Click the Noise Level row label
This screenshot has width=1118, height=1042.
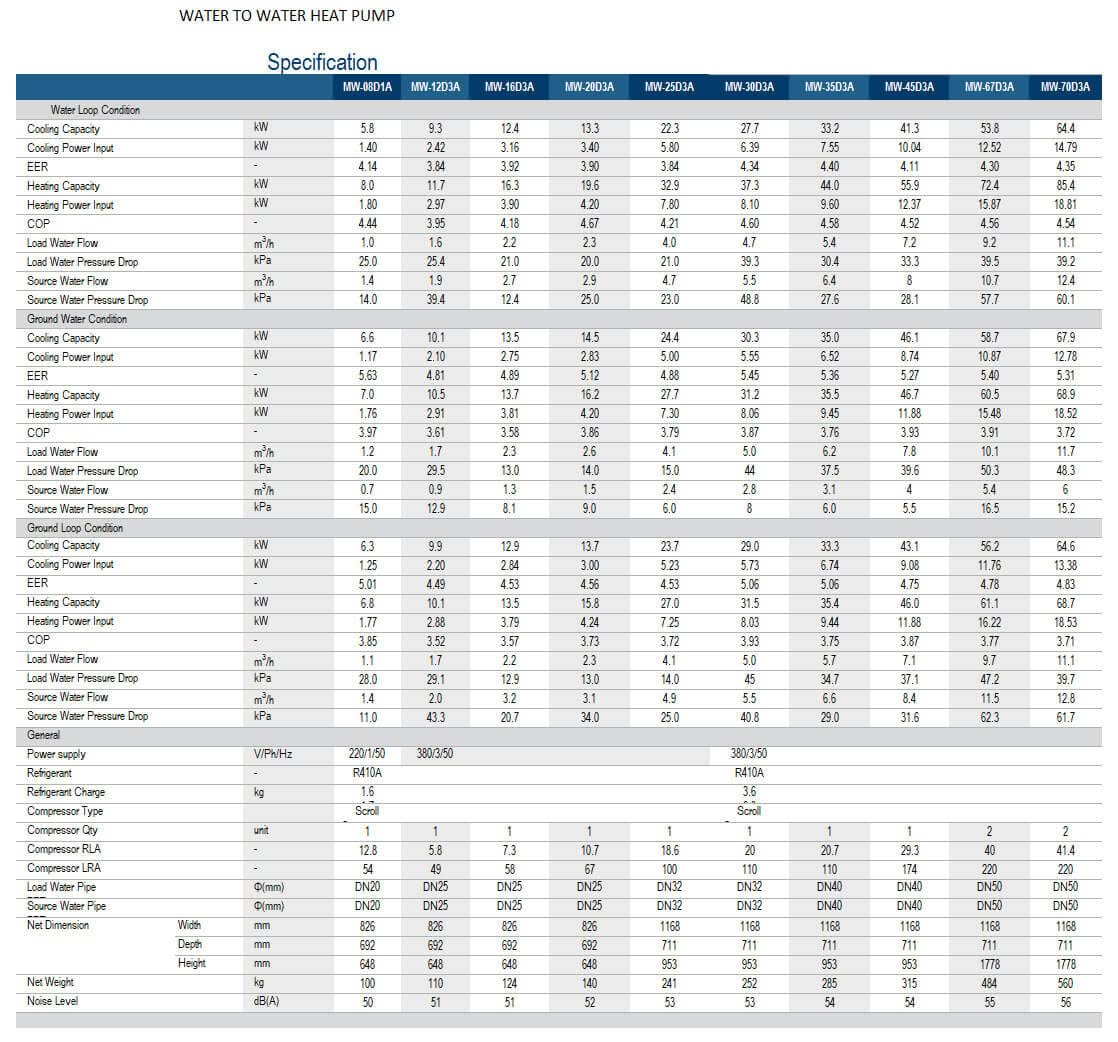pos(52,1001)
